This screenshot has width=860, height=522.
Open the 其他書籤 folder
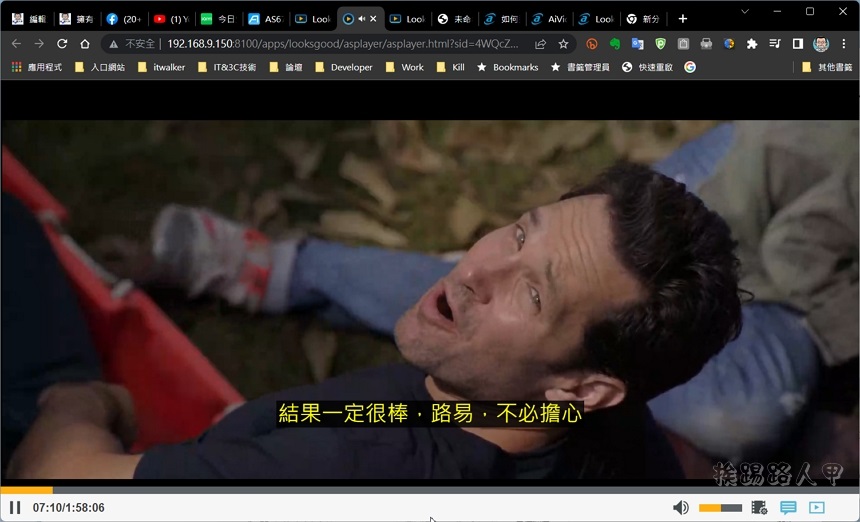point(827,67)
